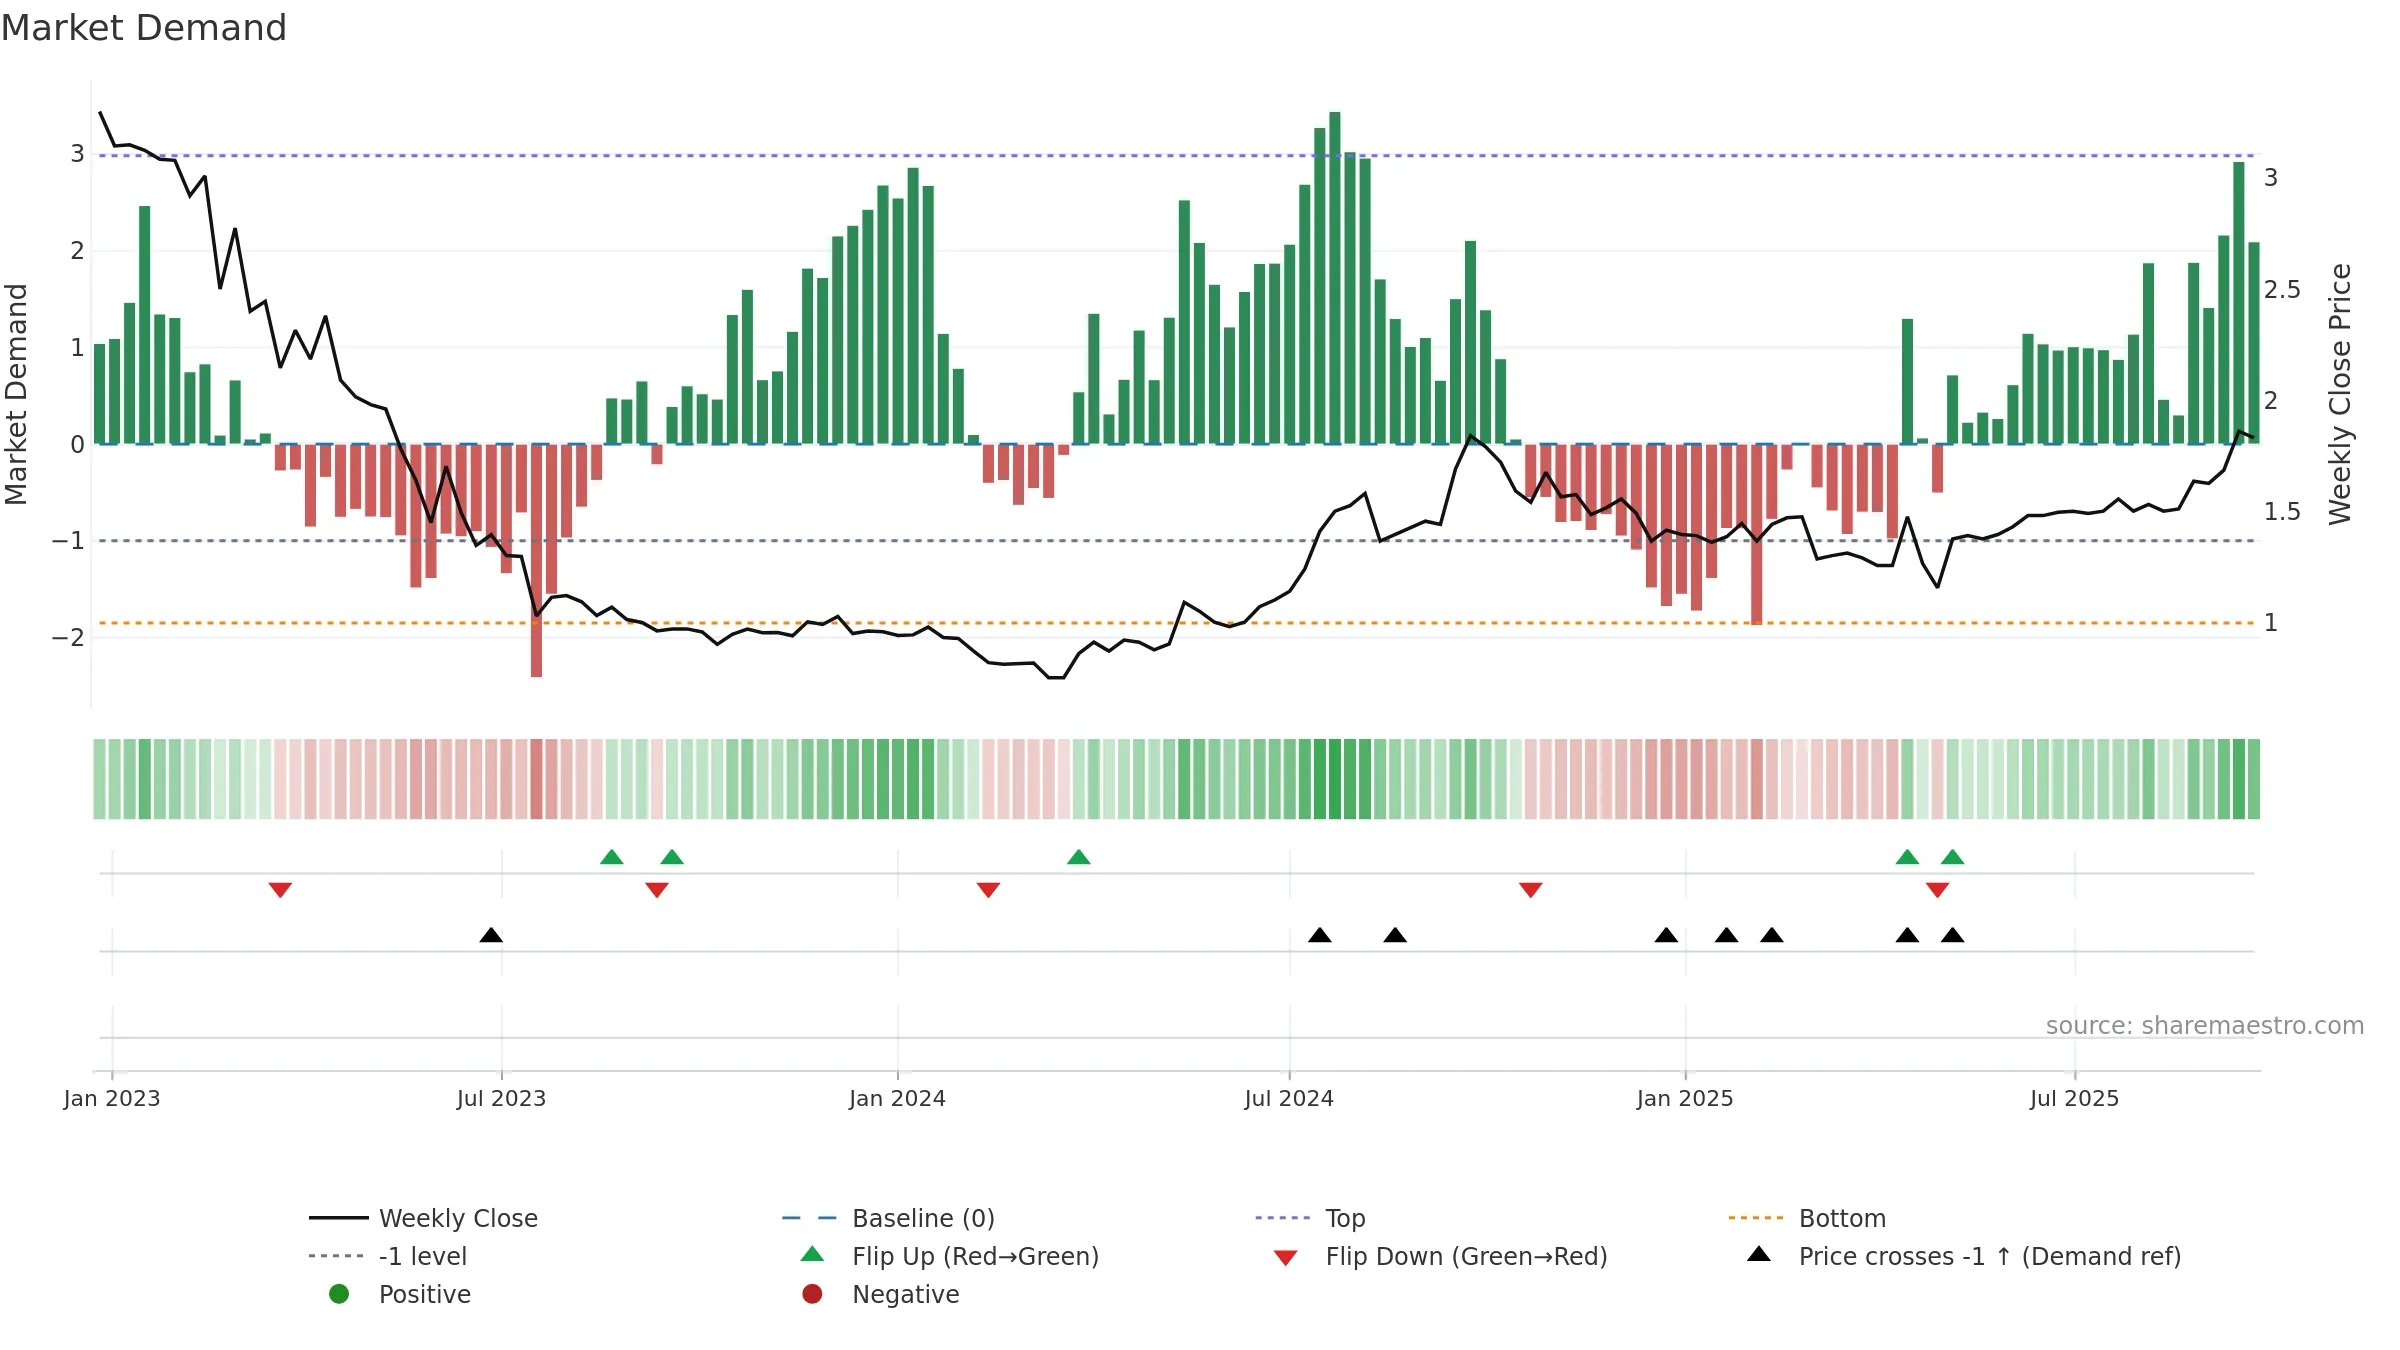Click the Market Demand chart title
Viewport: 2400px width, 1350px height.
coord(144,28)
